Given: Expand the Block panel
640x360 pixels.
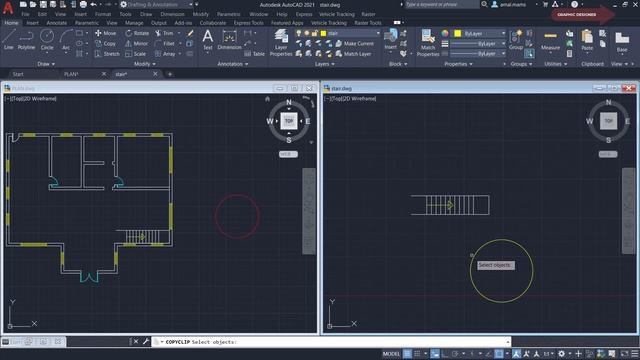Looking at the screenshot, I should tap(398, 64).
